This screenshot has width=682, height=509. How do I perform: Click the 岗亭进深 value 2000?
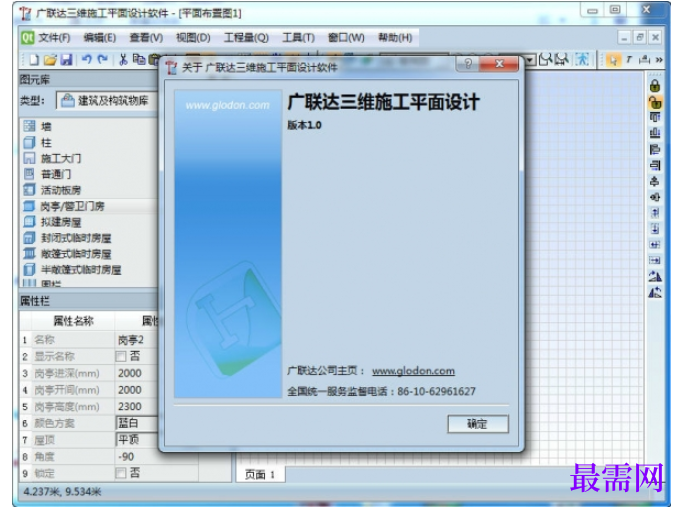(130, 373)
